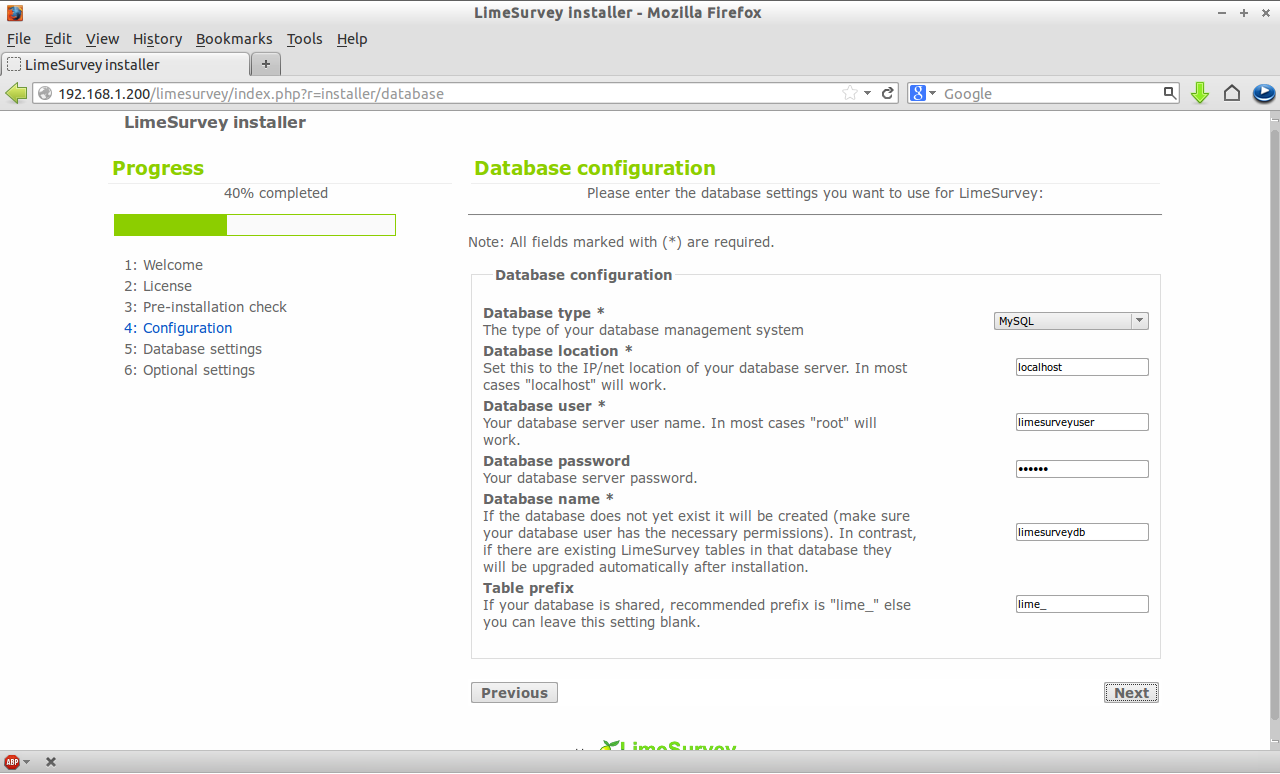1280x774 pixels.
Task: Open the History menu
Action: coord(157,39)
